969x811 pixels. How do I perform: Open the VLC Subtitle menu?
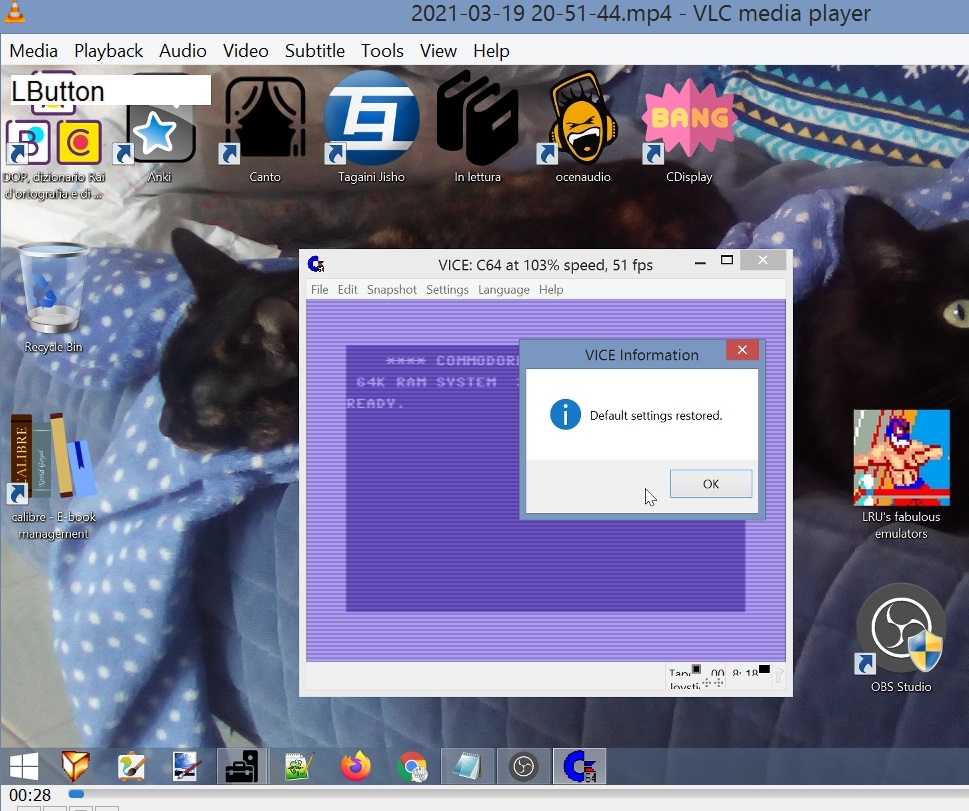[315, 51]
